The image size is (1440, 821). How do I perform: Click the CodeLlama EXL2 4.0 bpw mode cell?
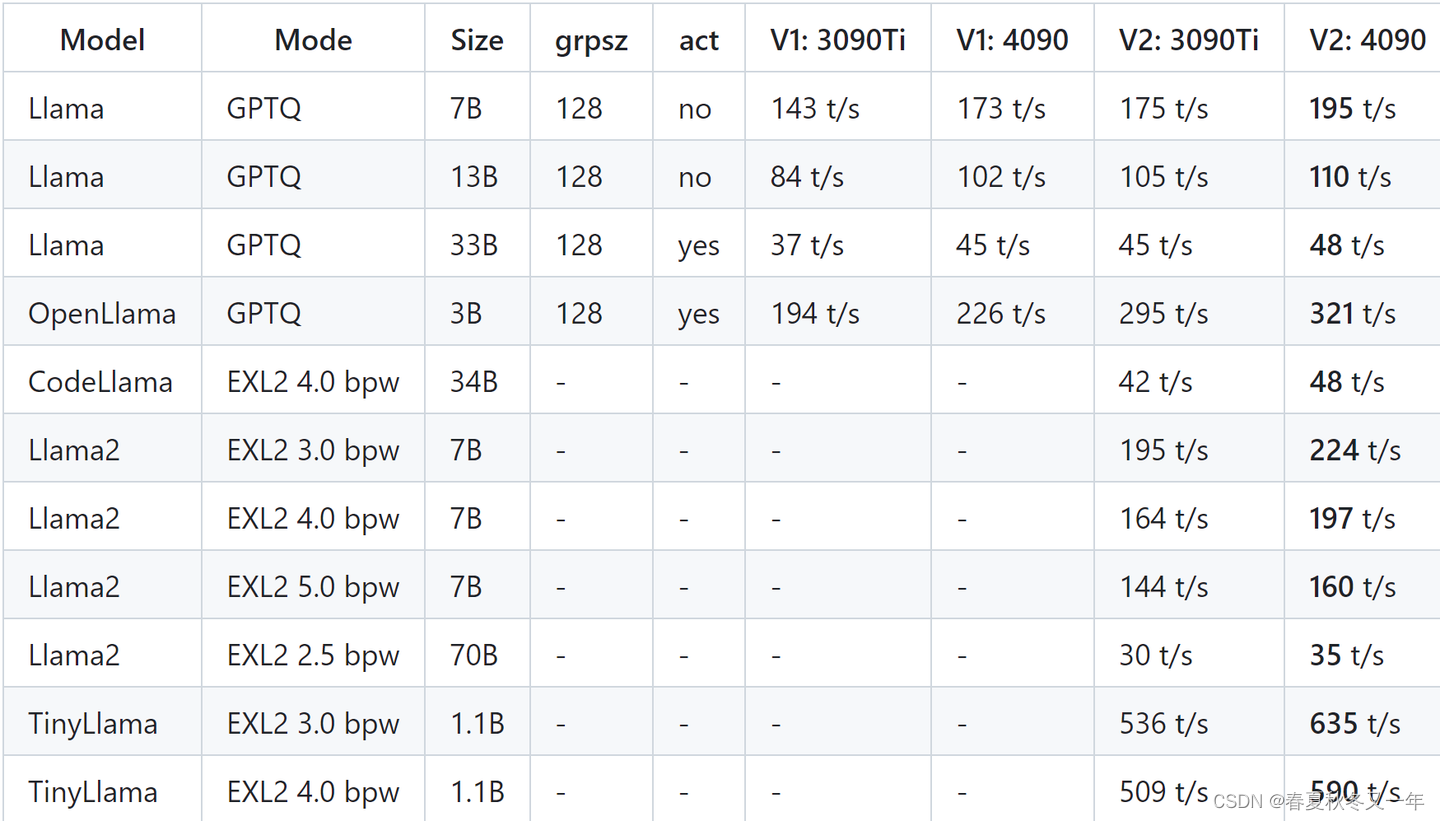click(313, 381)
